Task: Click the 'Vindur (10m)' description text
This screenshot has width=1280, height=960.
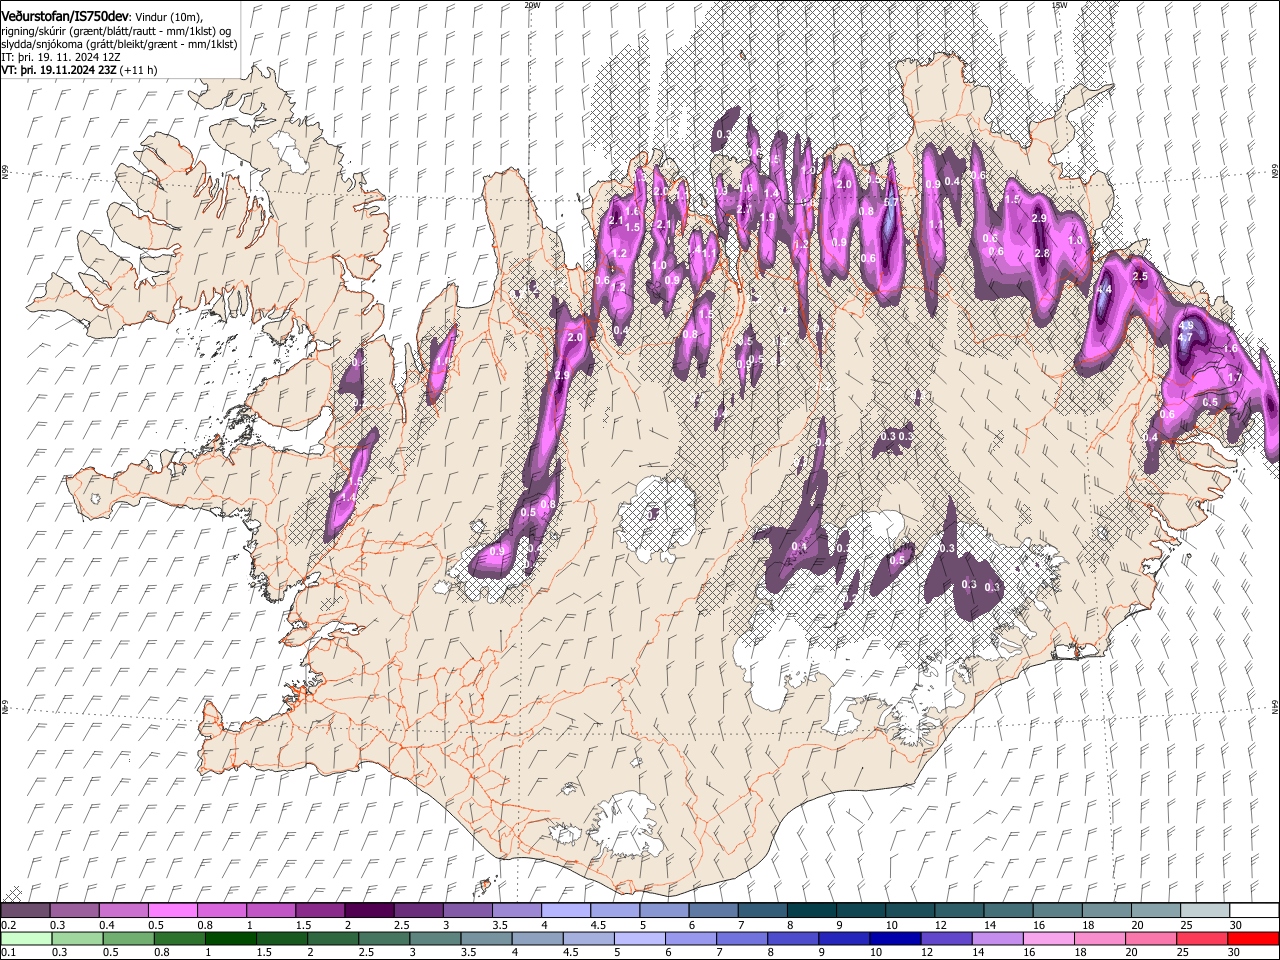Action: (x=168, y=17)
